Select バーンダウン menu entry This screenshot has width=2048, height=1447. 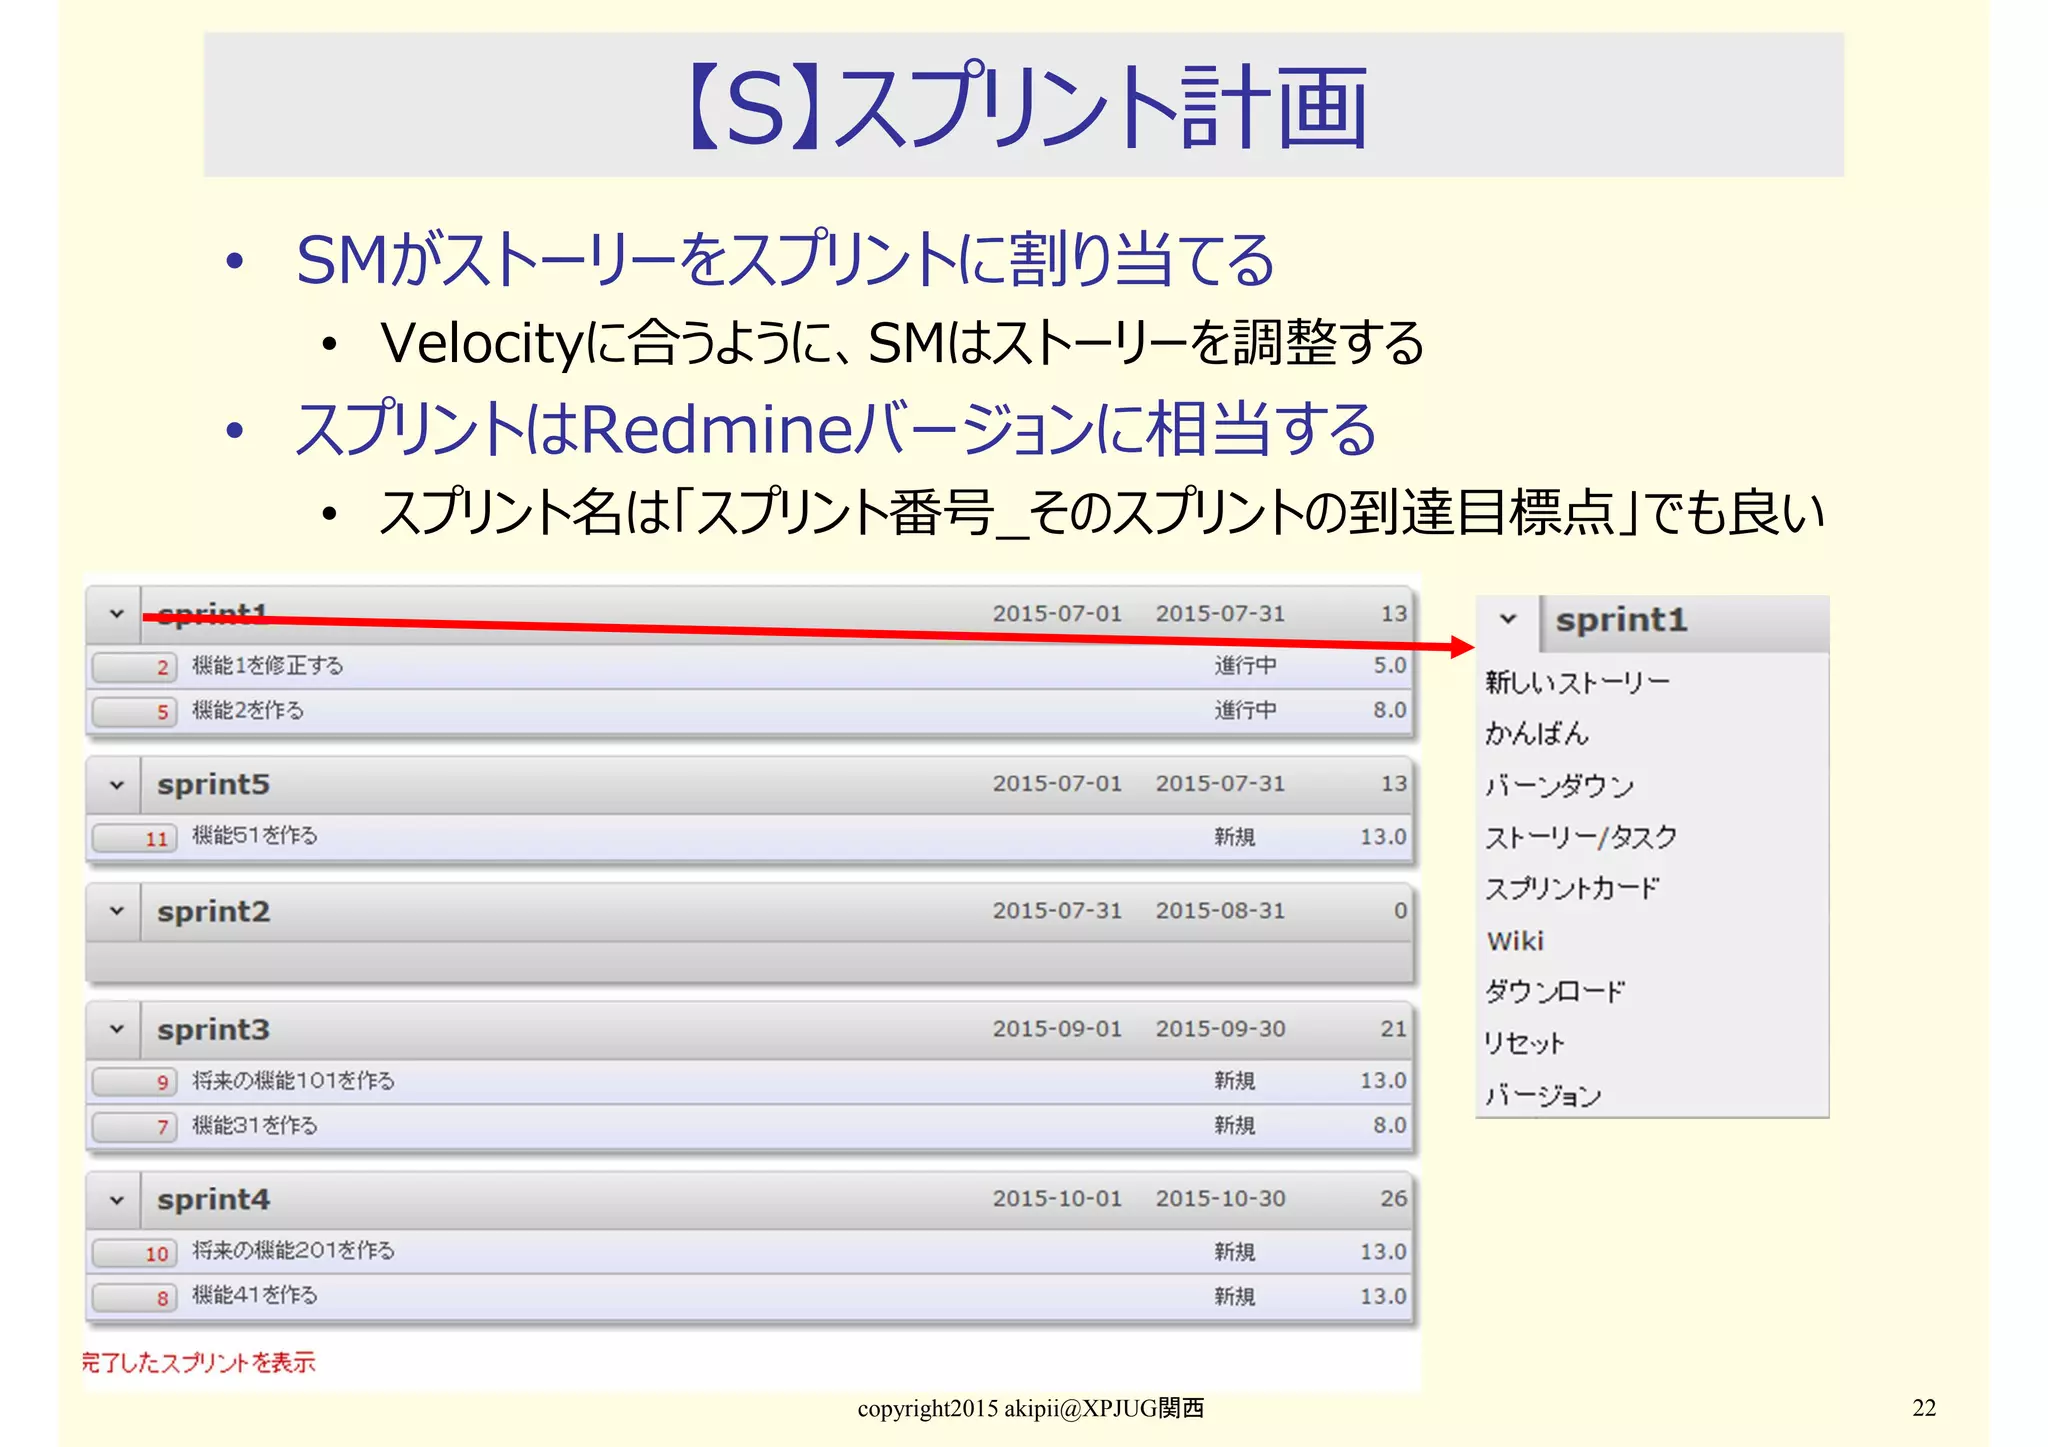(1559, 786)
